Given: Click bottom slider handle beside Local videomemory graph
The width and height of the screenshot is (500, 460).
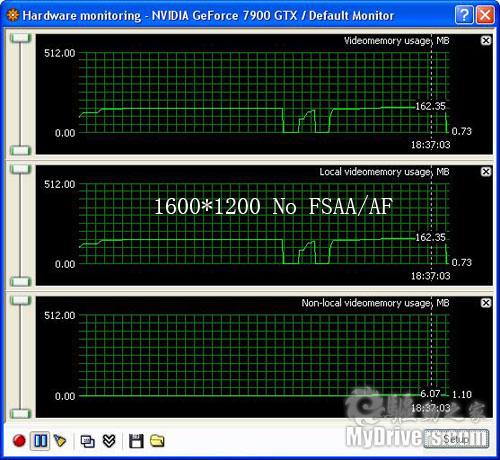Looking at the screenshot, I should click(20, 282).
